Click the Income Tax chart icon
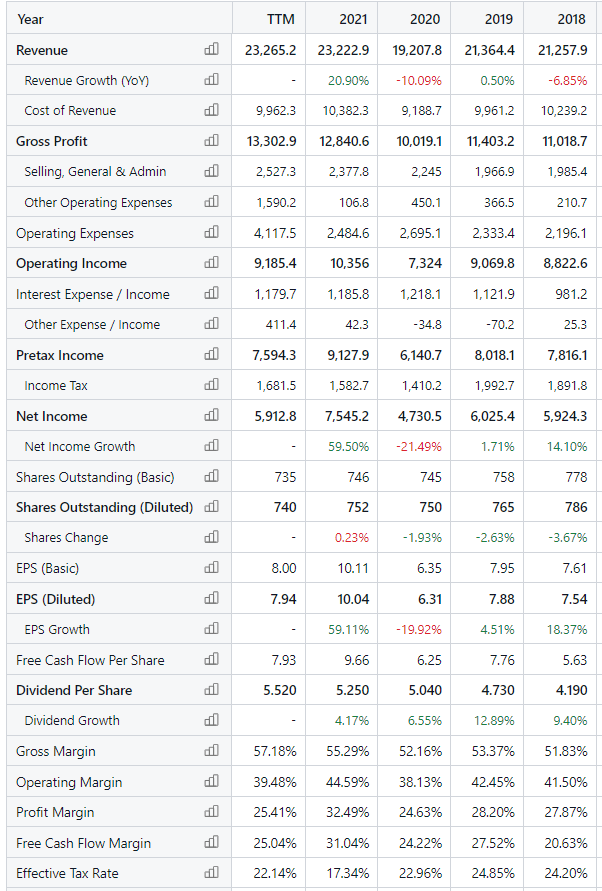This screenshot has width=602, height=891. (x=211, y=385)
